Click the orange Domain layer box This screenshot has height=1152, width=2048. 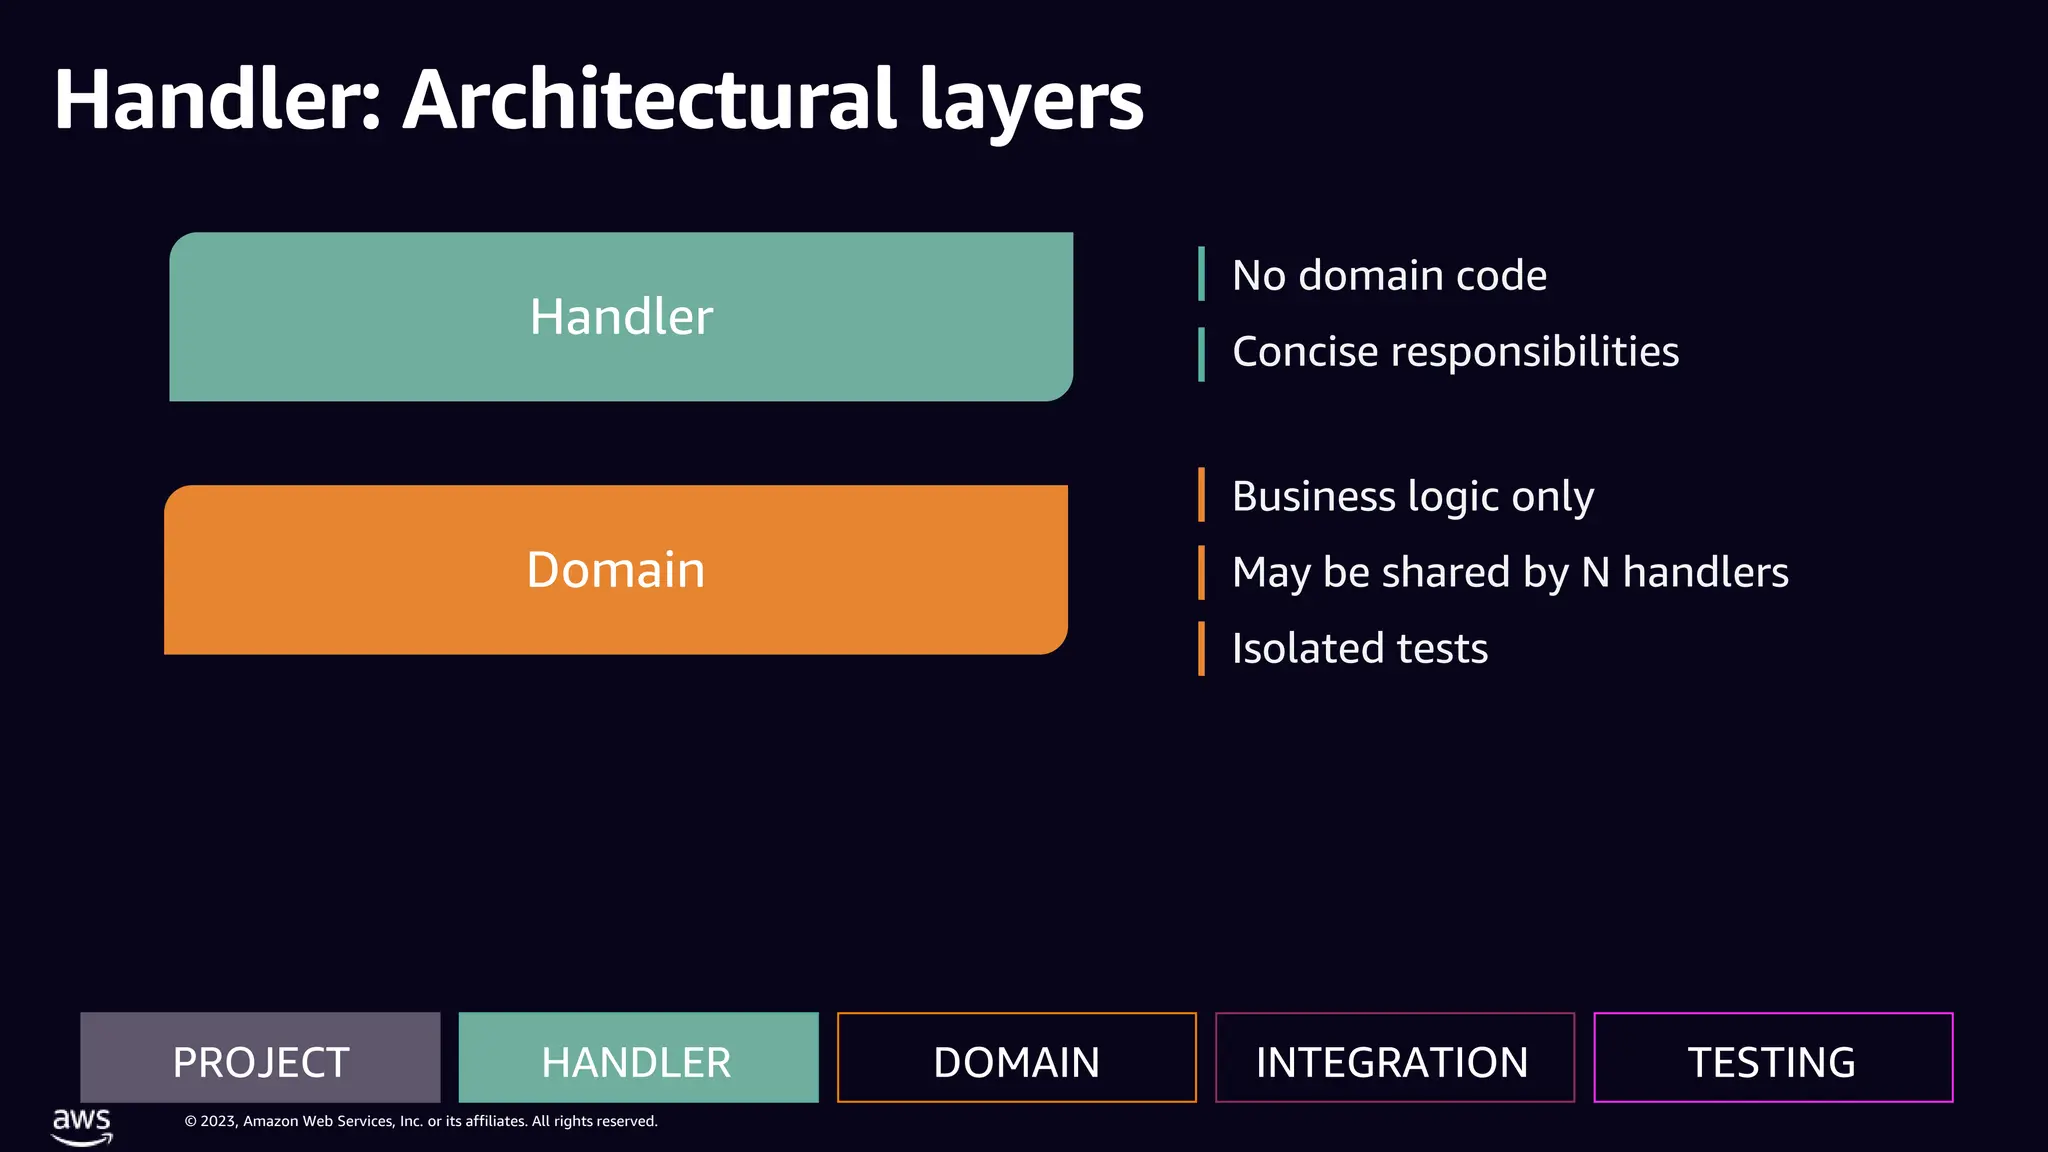pyautogui.click(x=616, y=570)
